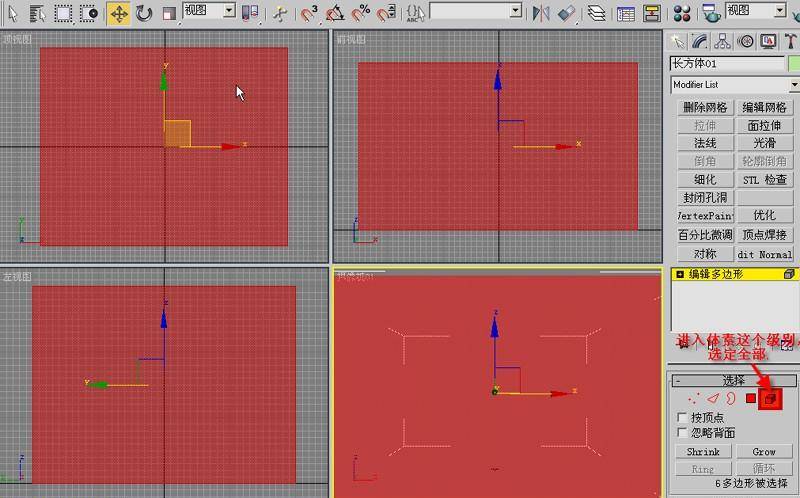Select the Rotate tool
The width and height of the screenshot is (800, 498).
coord(144,13)
